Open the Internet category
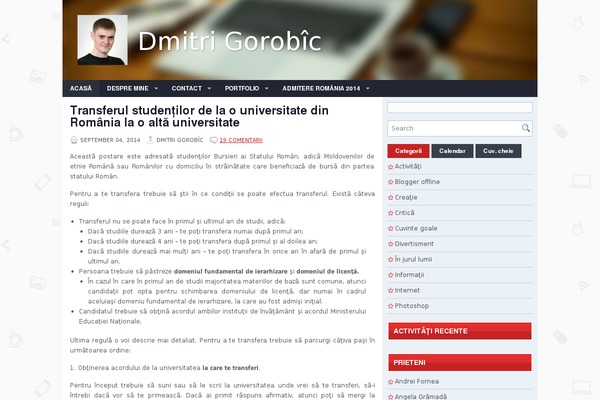The height and width of the screenshot is (400, 600). pos(407,291)
